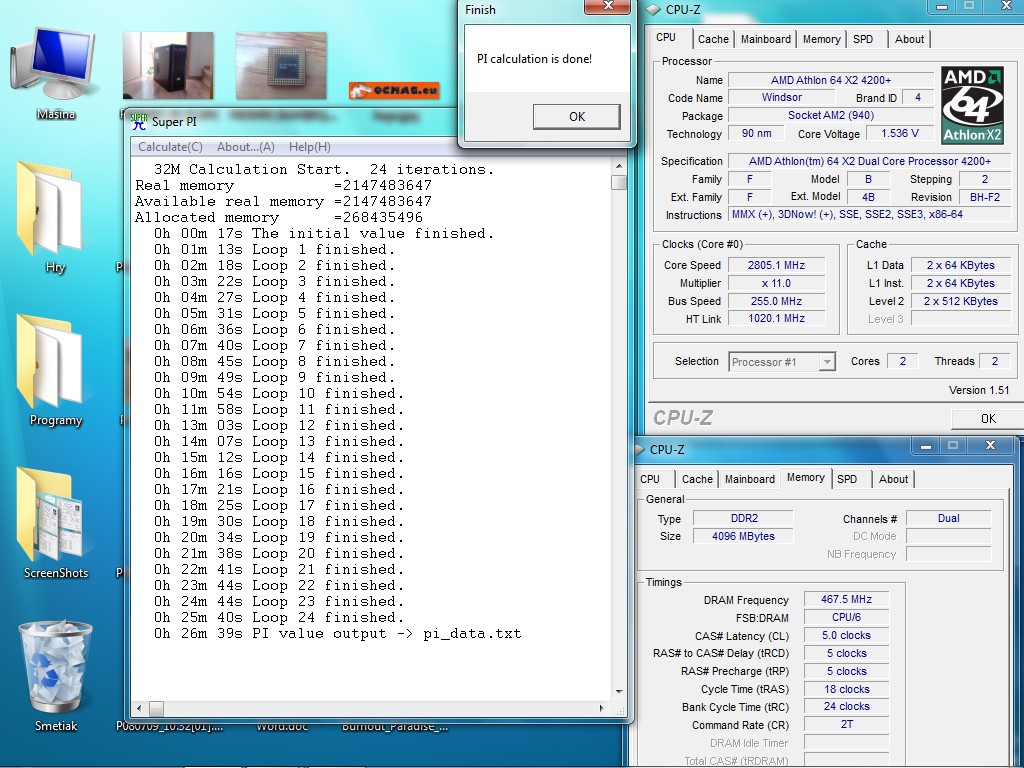Click the Bus Speed 255.0 MHz value
Image resolution: width=1024 pixels, height=768 pixels.
pos(776,301)
